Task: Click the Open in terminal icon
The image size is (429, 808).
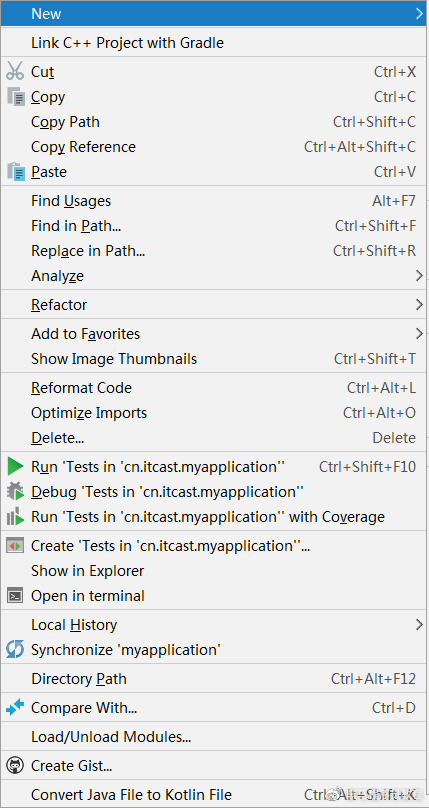Action: [x=15, y=596]
